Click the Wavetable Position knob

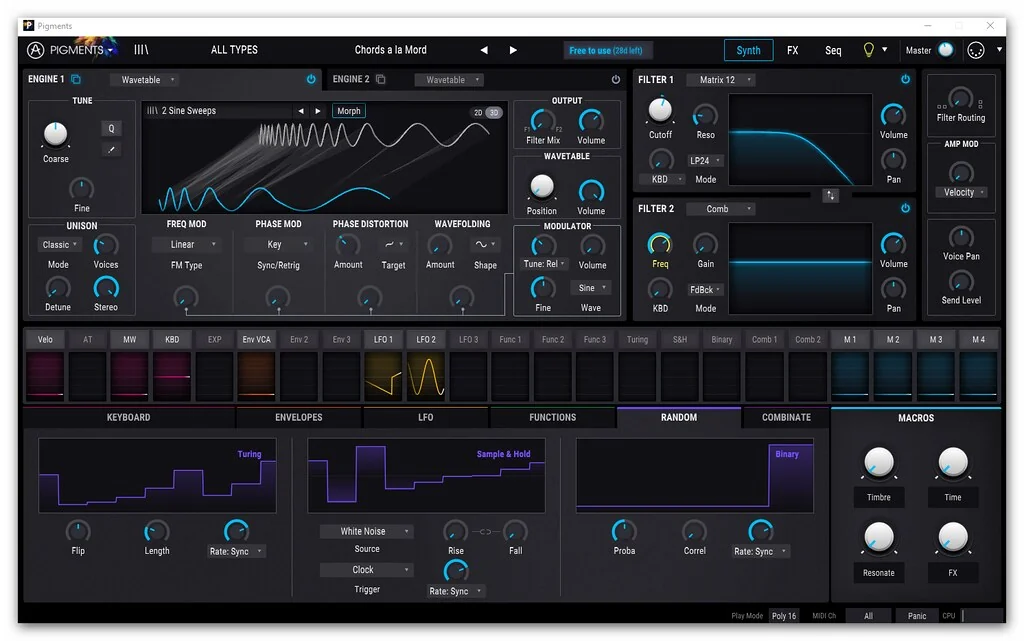point(541,187)
